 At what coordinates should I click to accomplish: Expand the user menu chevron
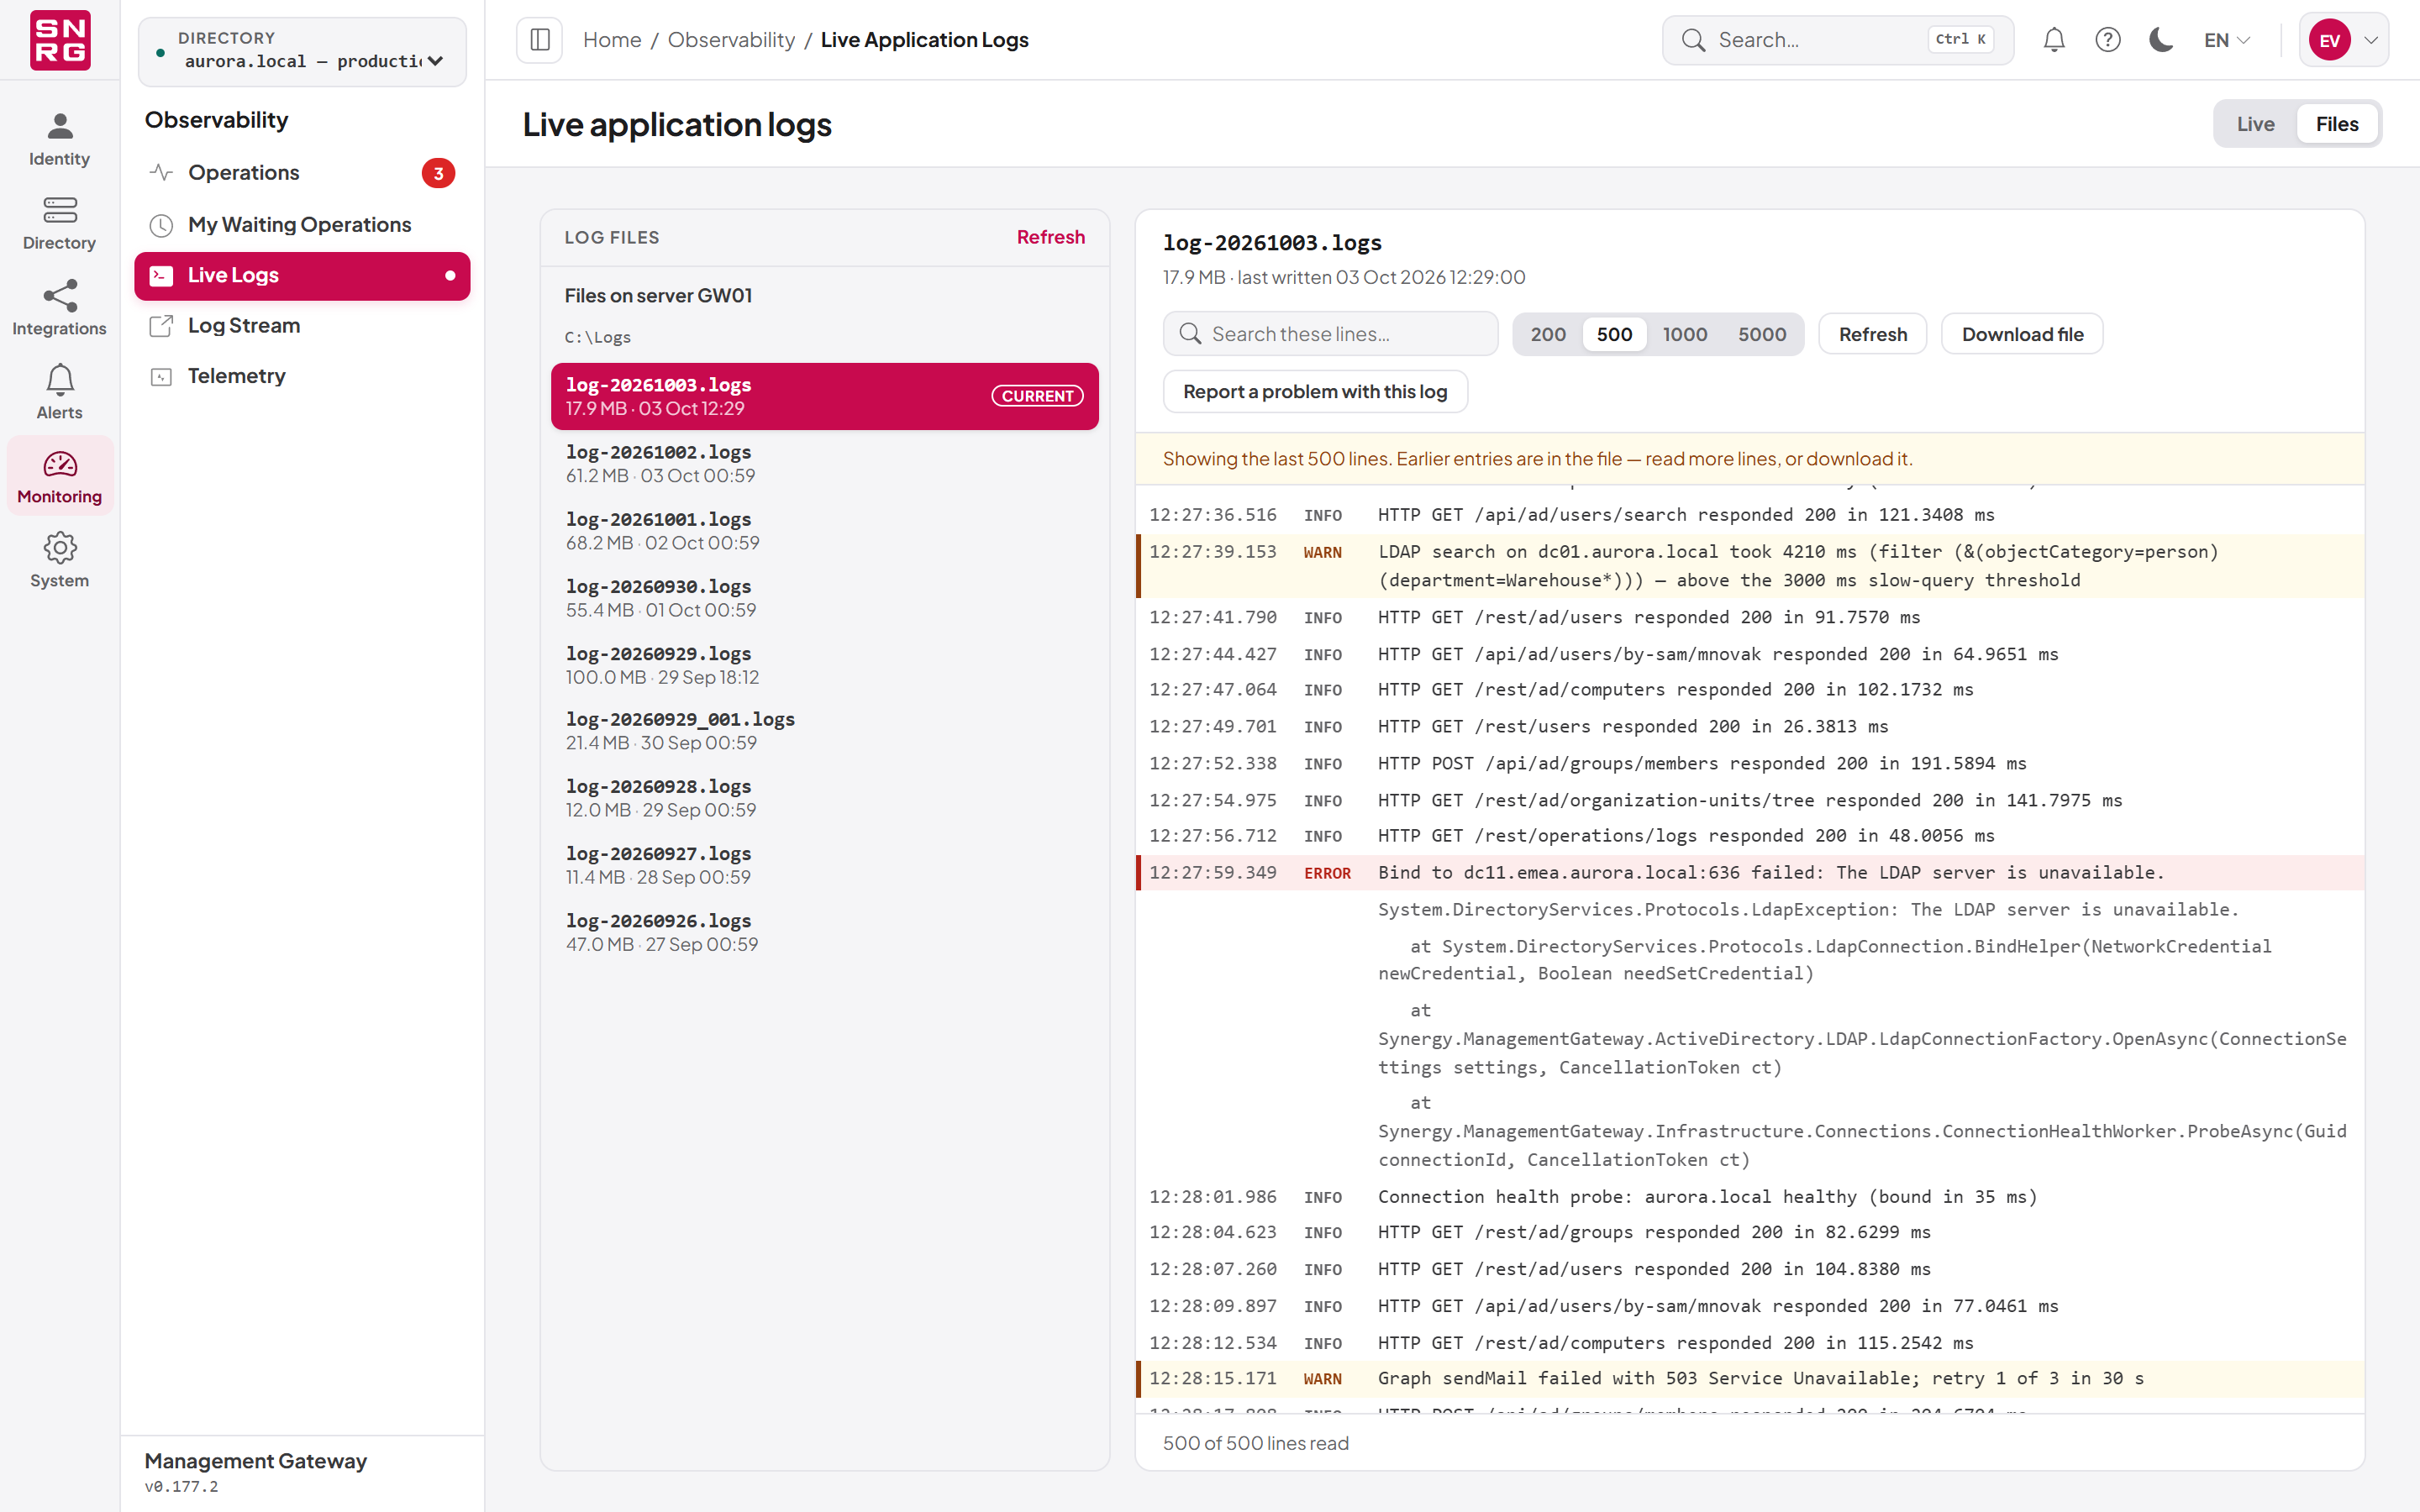(x=2371, y=40)
